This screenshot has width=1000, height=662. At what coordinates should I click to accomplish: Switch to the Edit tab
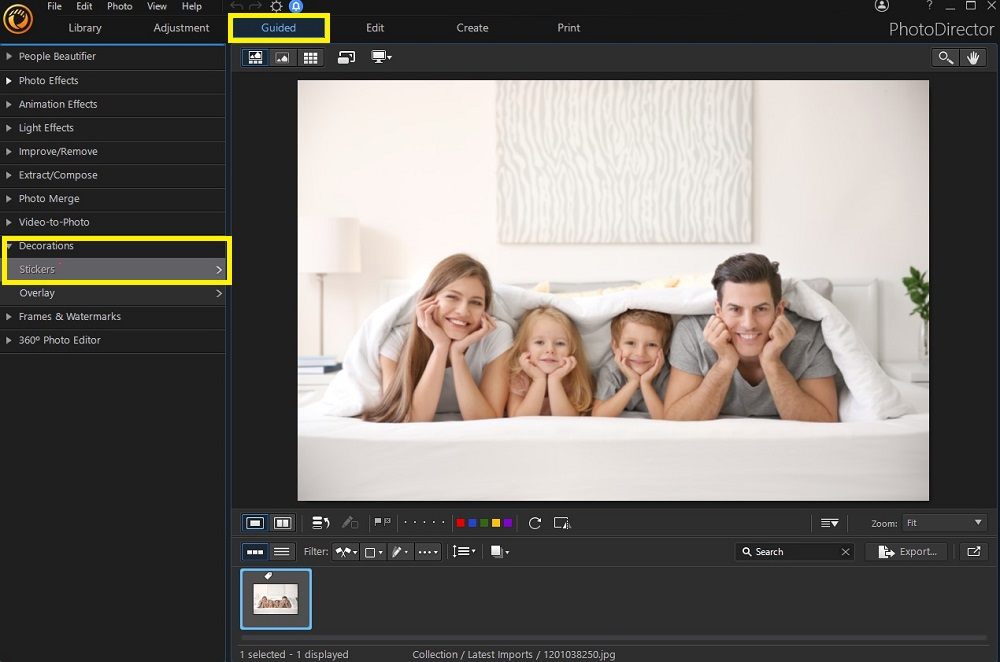click(375, 28)
